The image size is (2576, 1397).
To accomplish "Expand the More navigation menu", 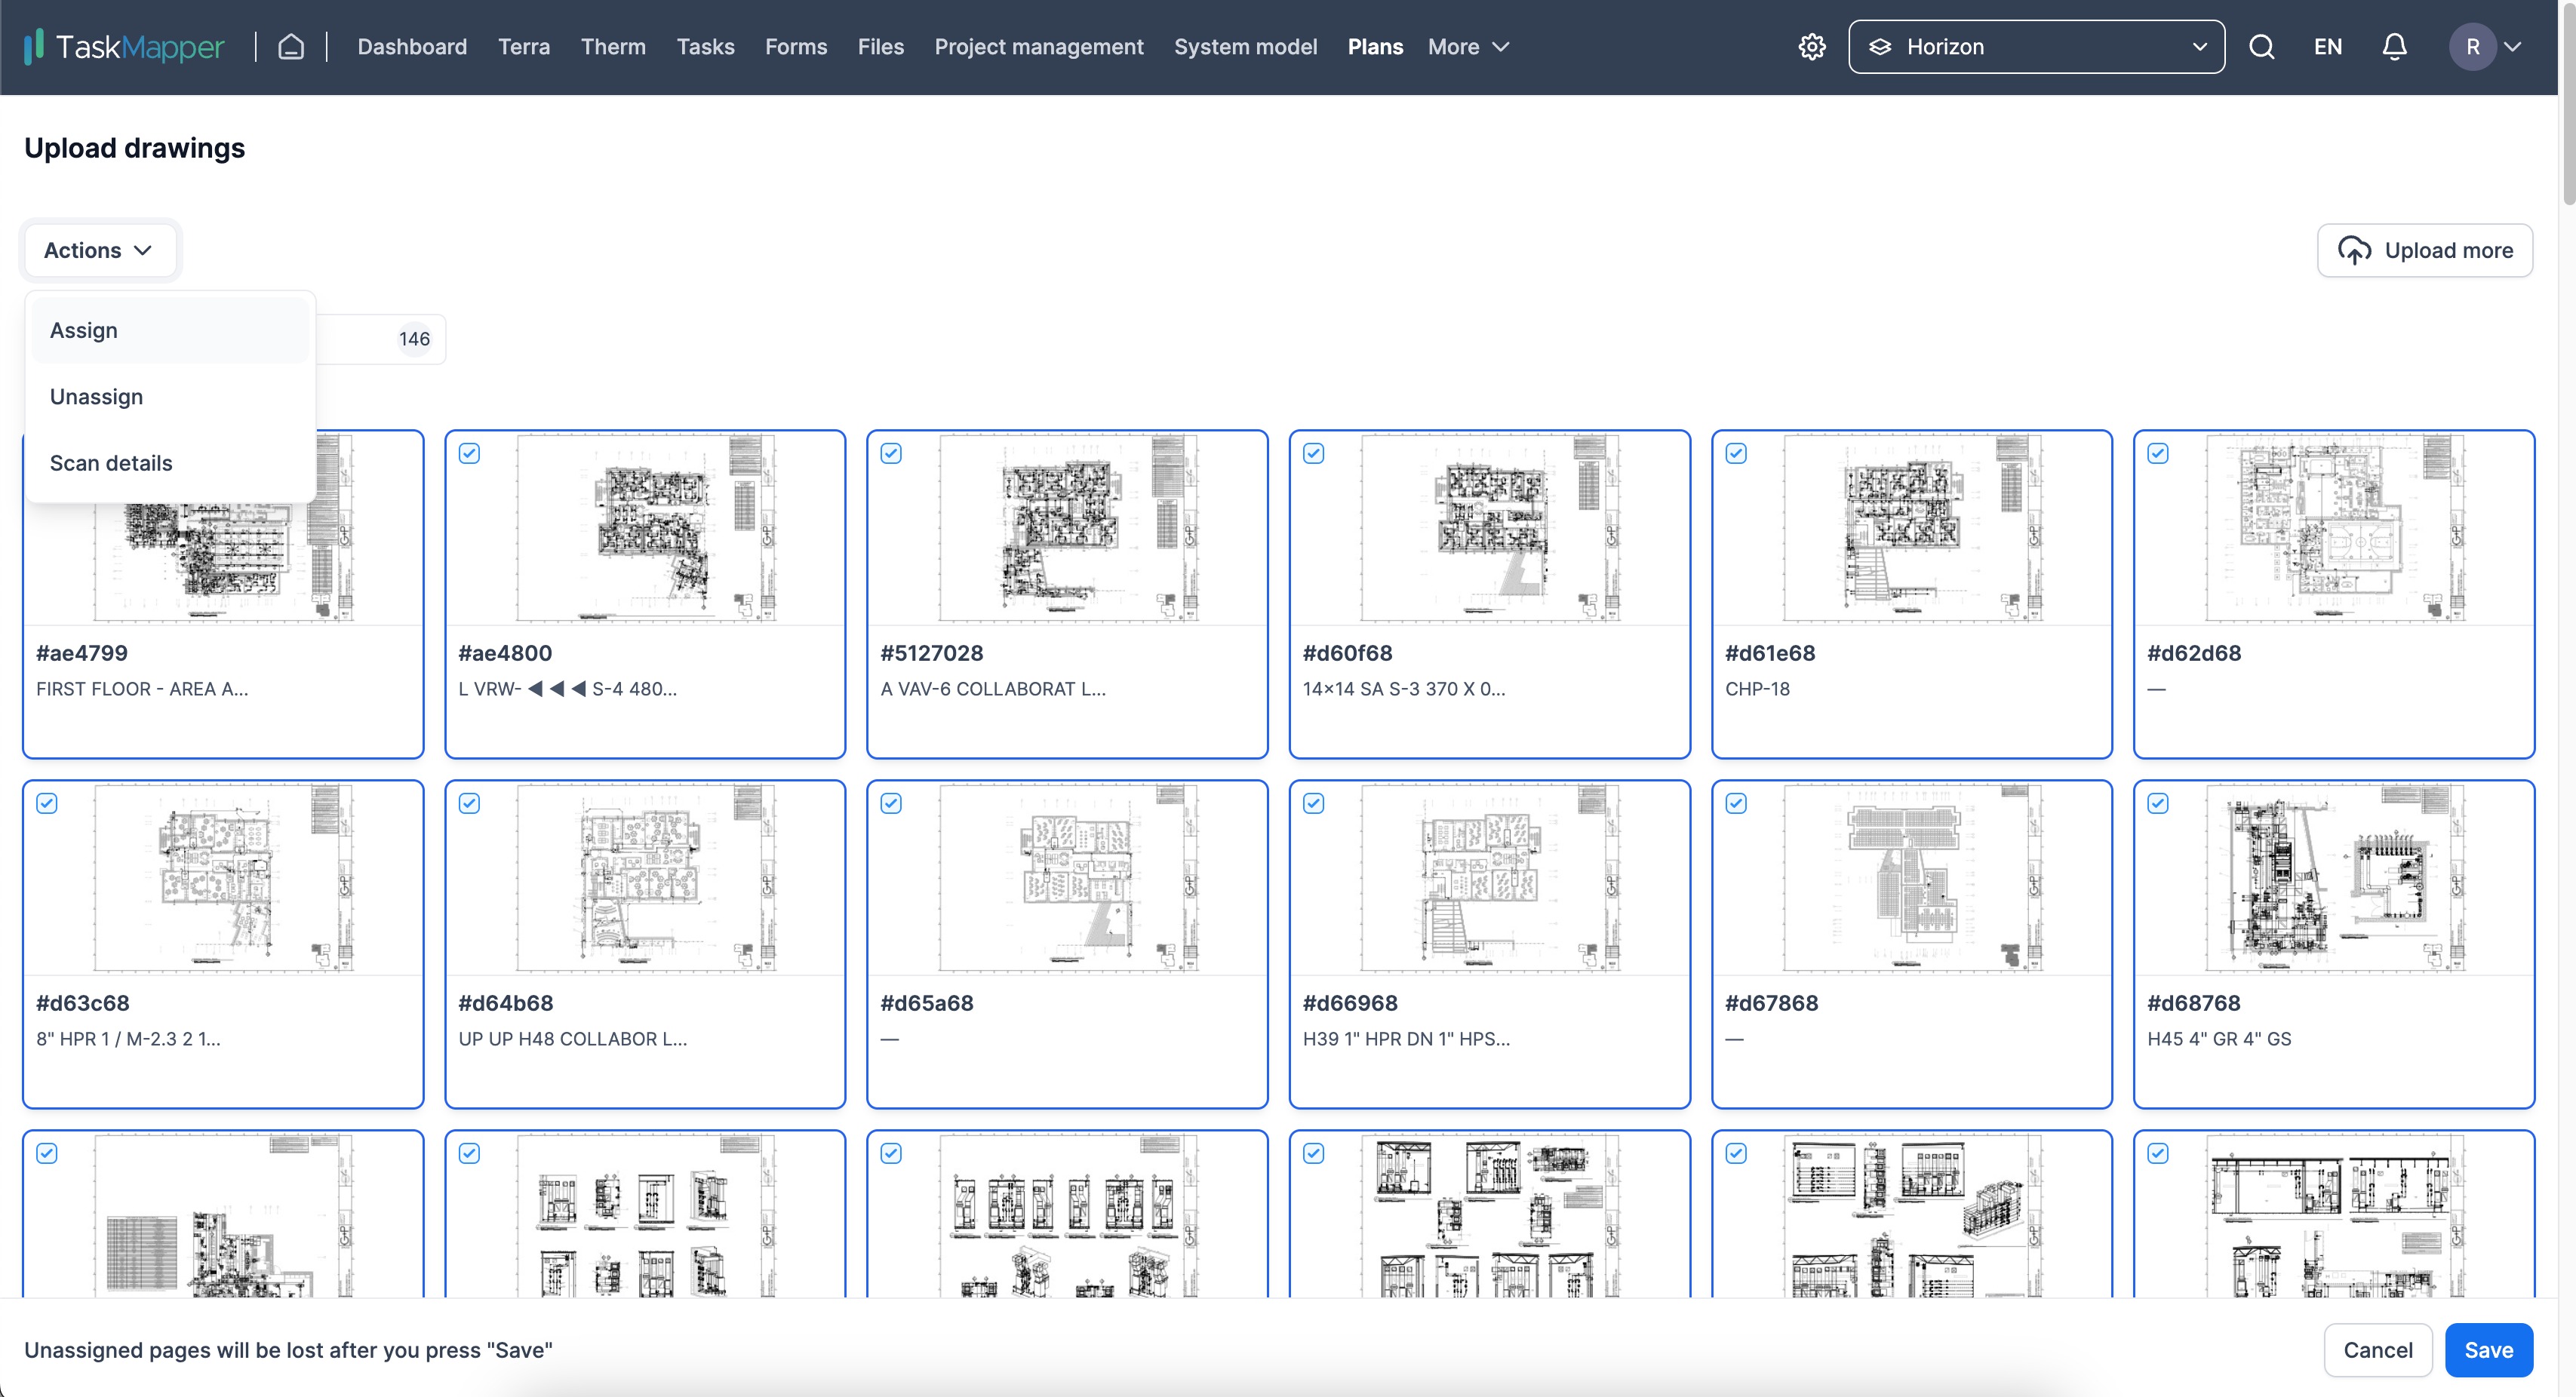I will 1468,47.
